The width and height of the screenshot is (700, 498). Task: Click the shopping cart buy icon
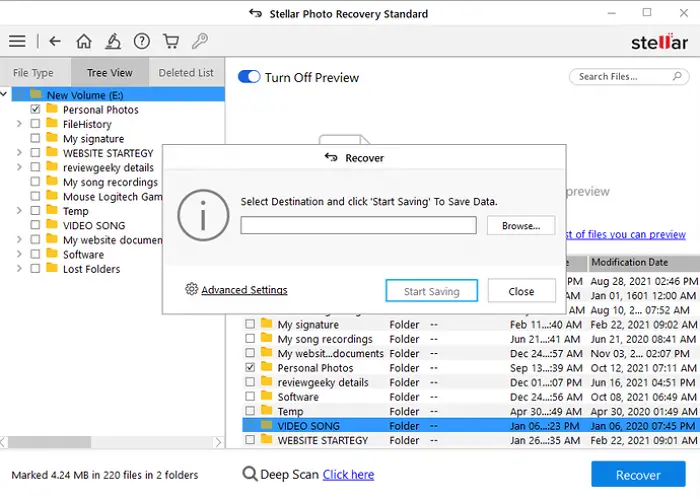coord(171,41)
